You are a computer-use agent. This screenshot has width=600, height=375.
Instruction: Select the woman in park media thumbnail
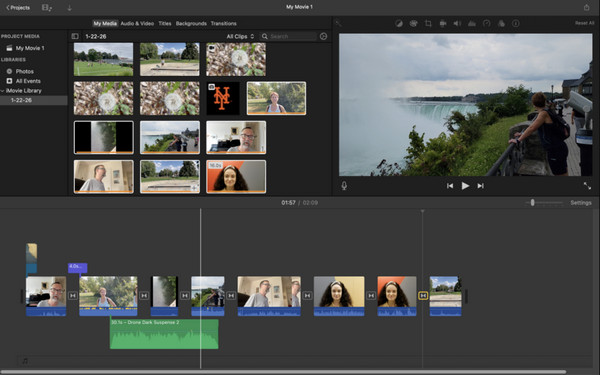[276, 98]
